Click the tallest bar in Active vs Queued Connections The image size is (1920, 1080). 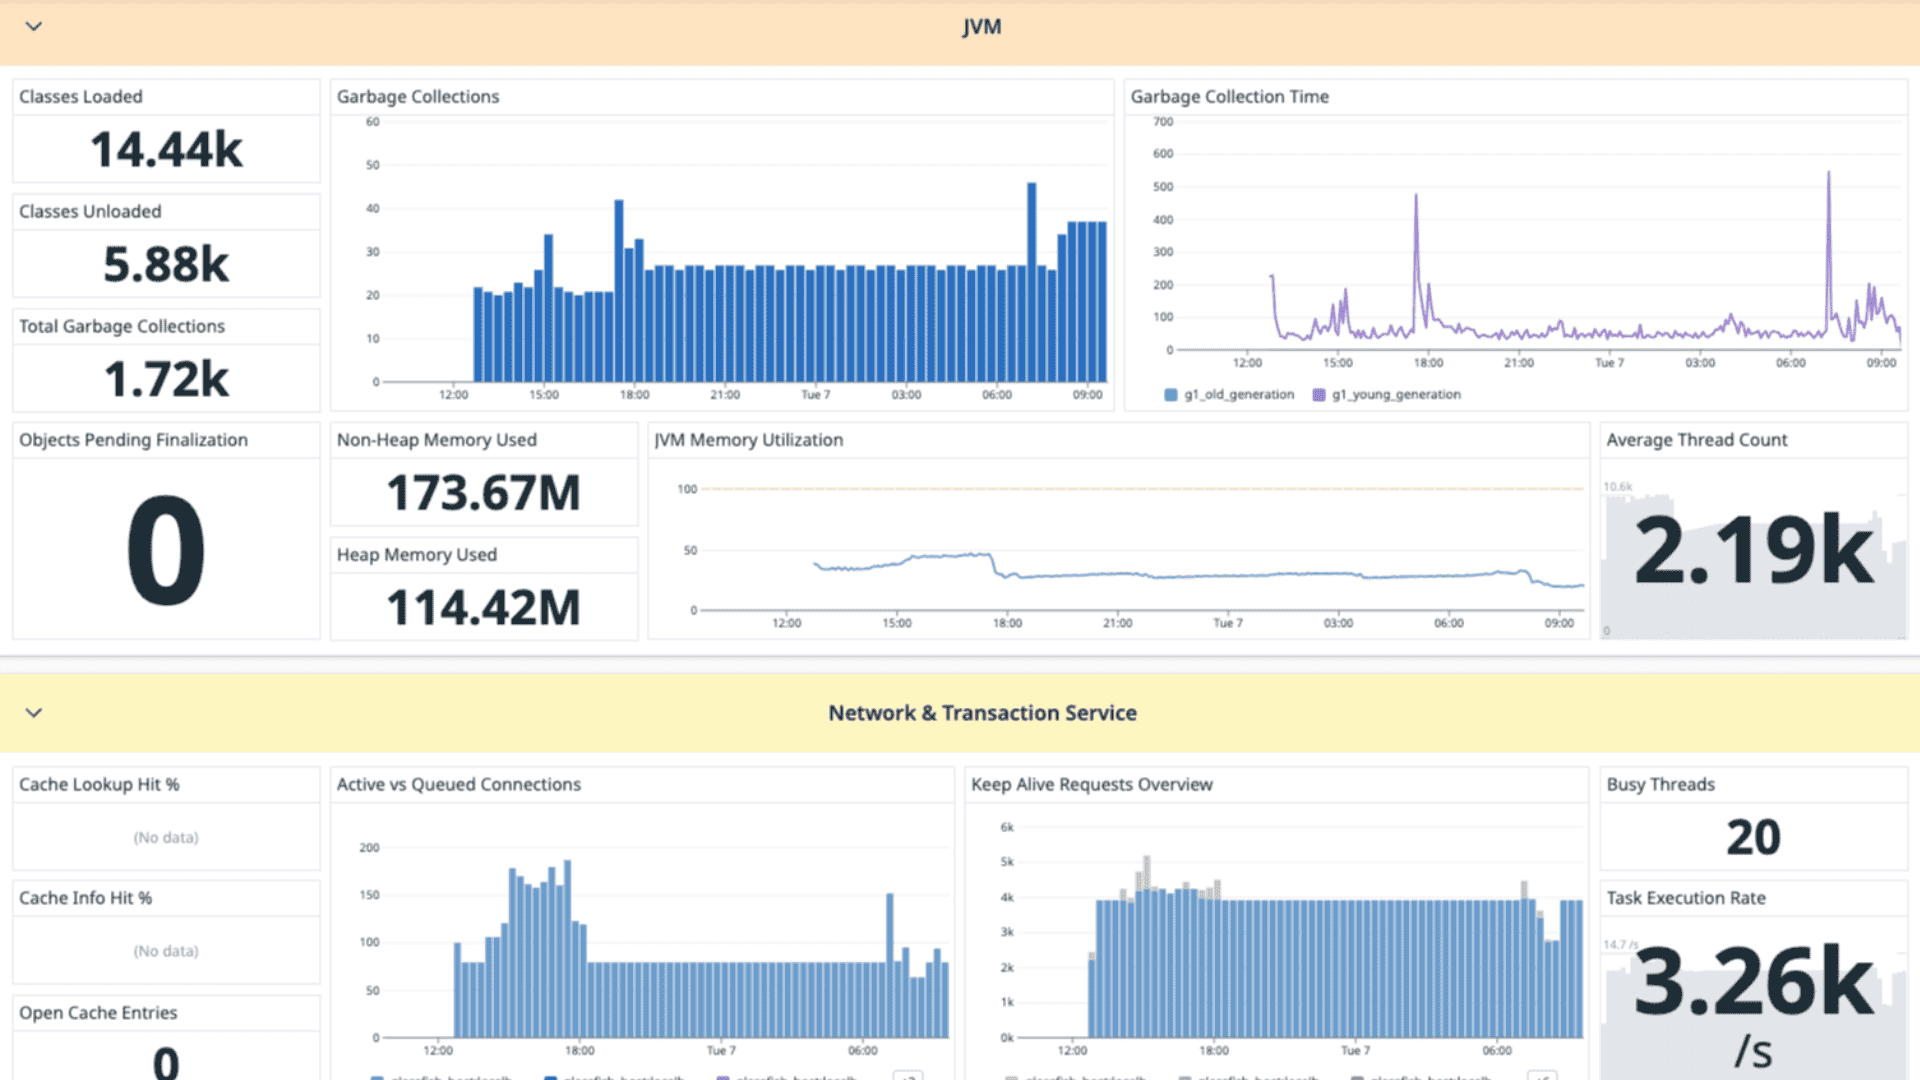click(x=567, y=948)
